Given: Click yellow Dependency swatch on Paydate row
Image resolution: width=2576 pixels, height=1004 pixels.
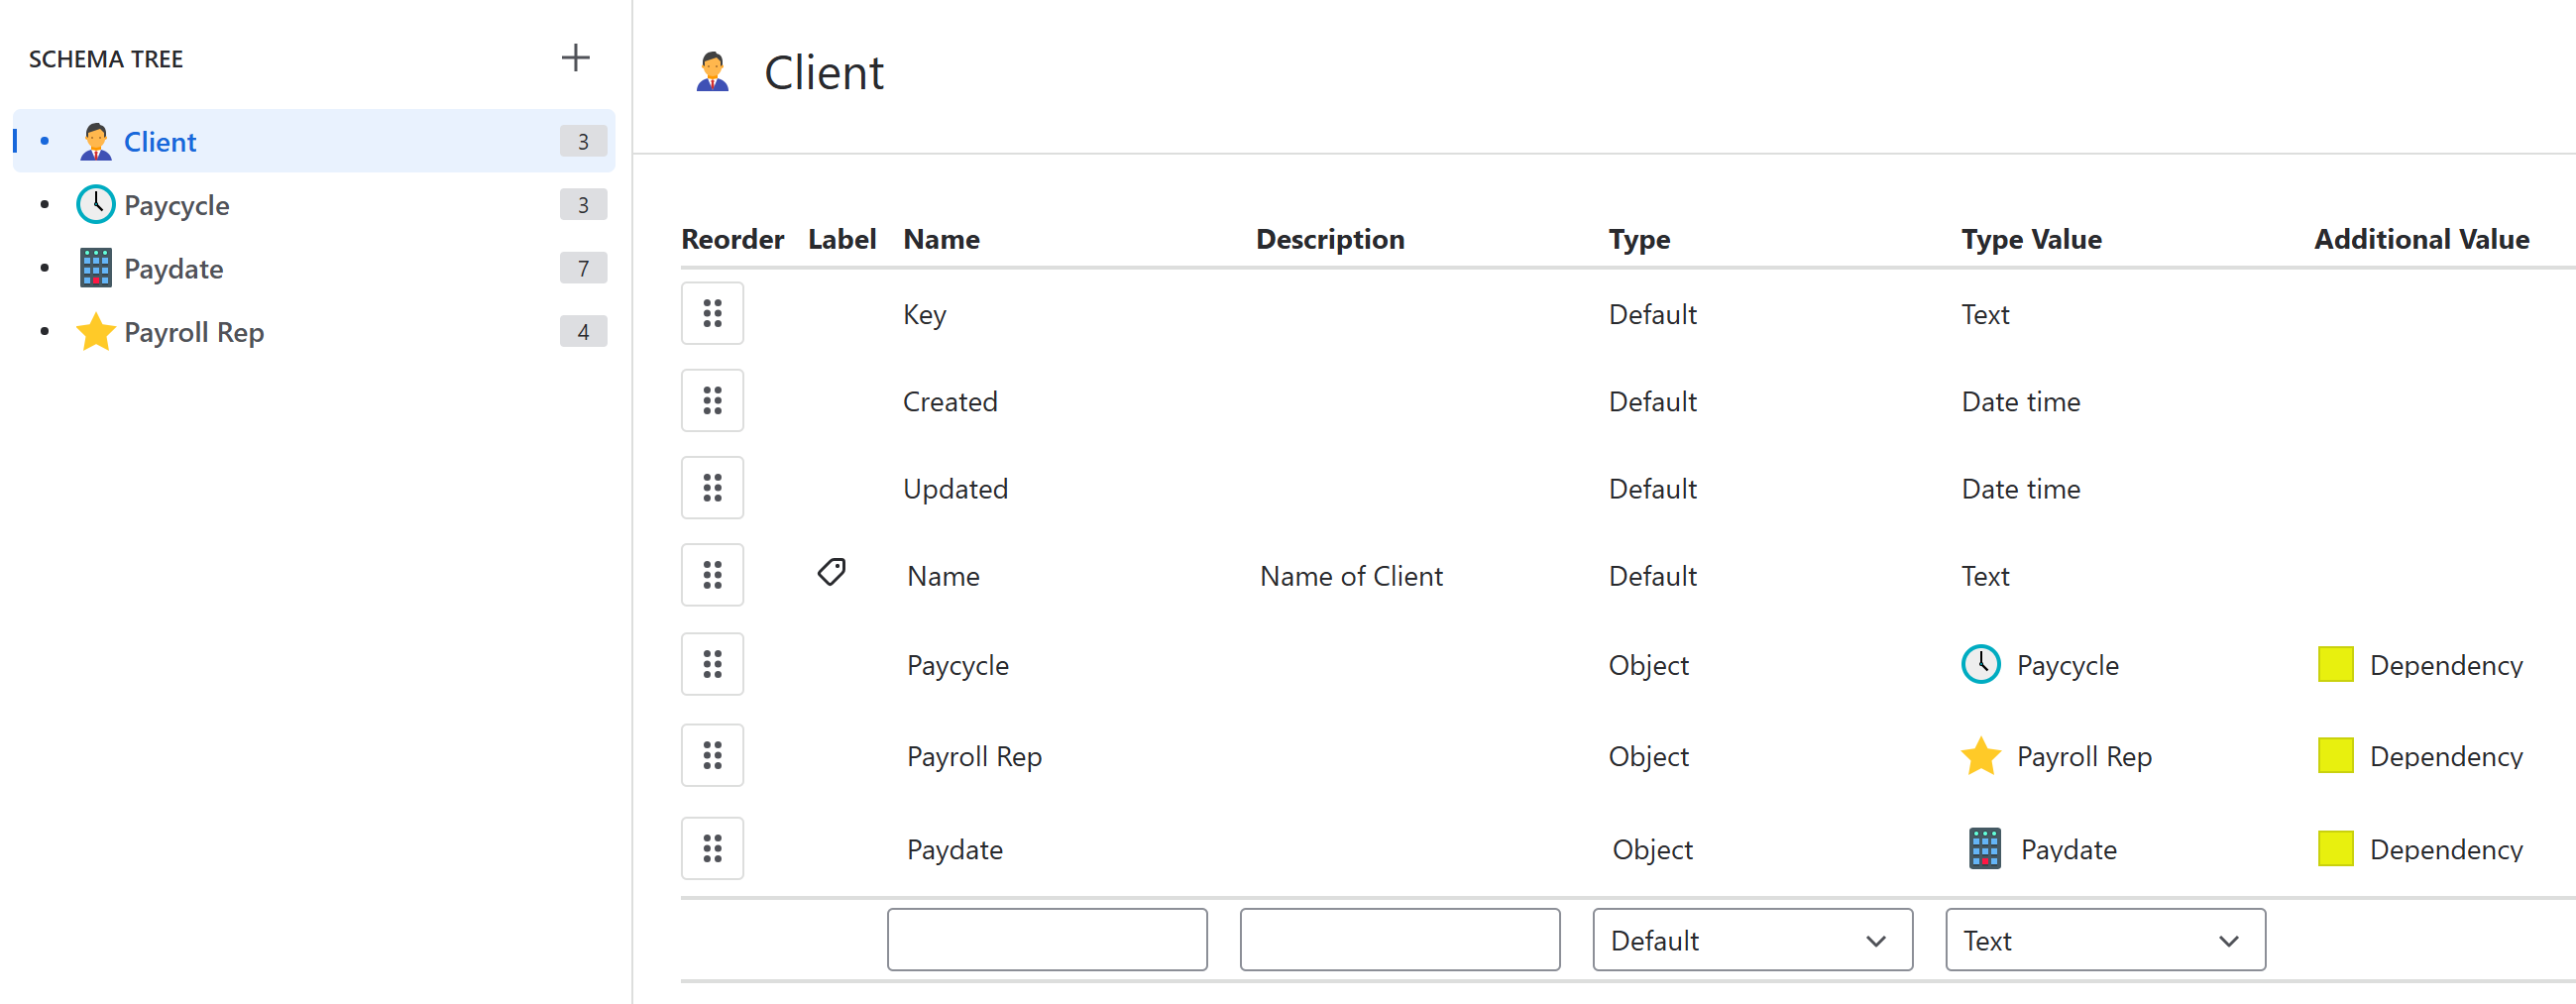Looking at the screenshot, I should 2335,849.
